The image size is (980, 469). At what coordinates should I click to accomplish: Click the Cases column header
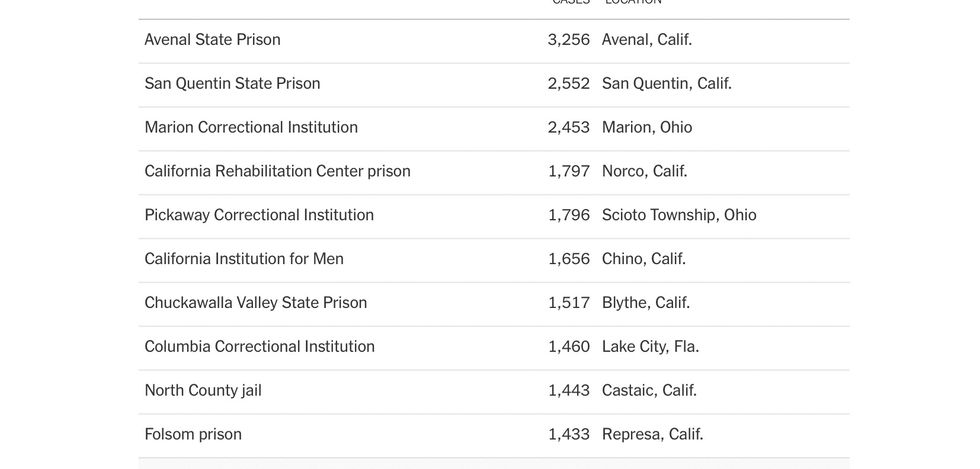tap(571, 2)
